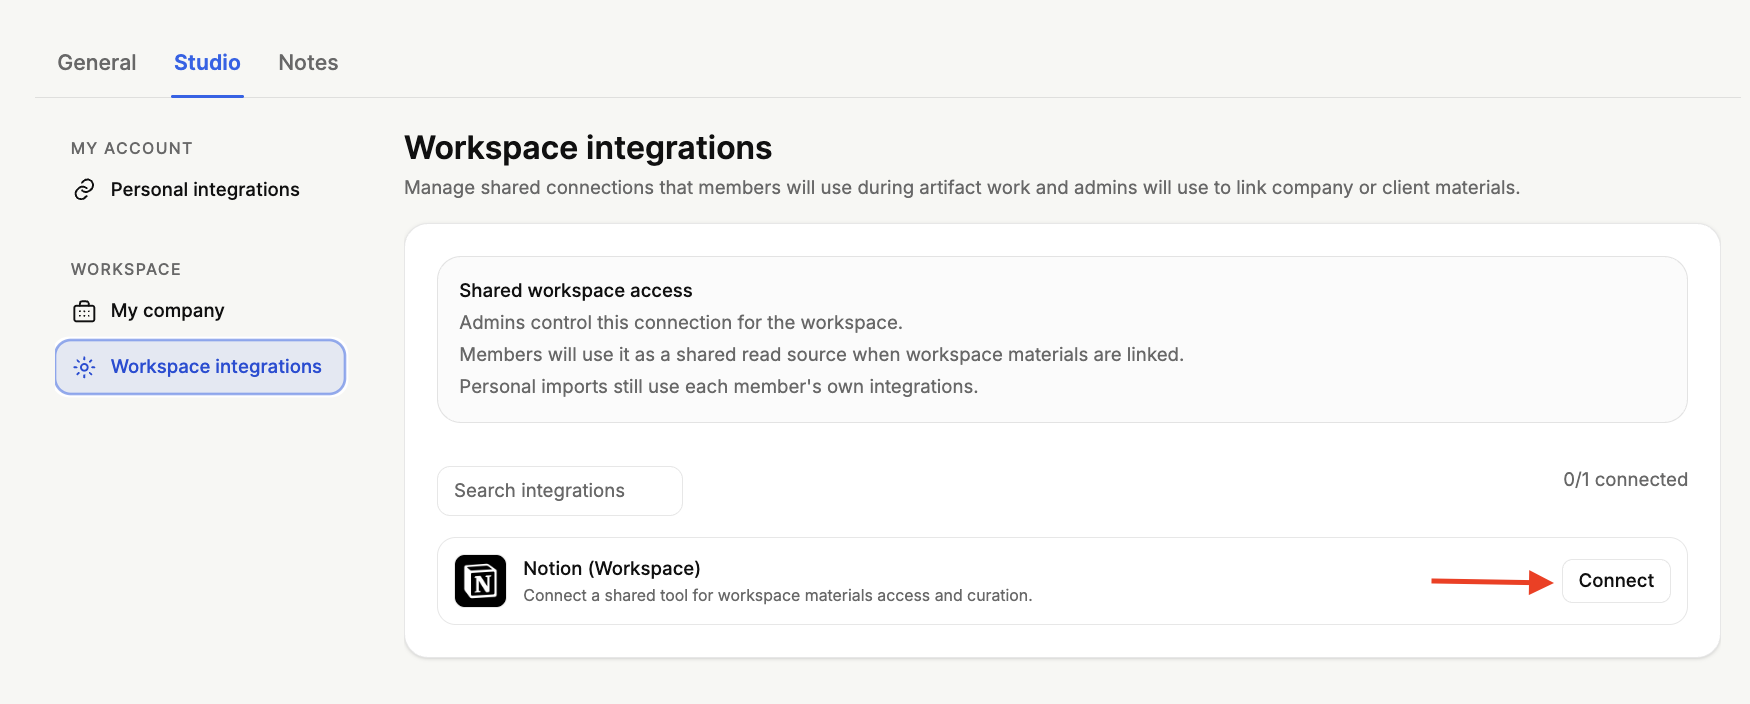1750x704 pixels.
Task: Click the chain-link icon beside Personal integrations
Action: pos(84,189)
